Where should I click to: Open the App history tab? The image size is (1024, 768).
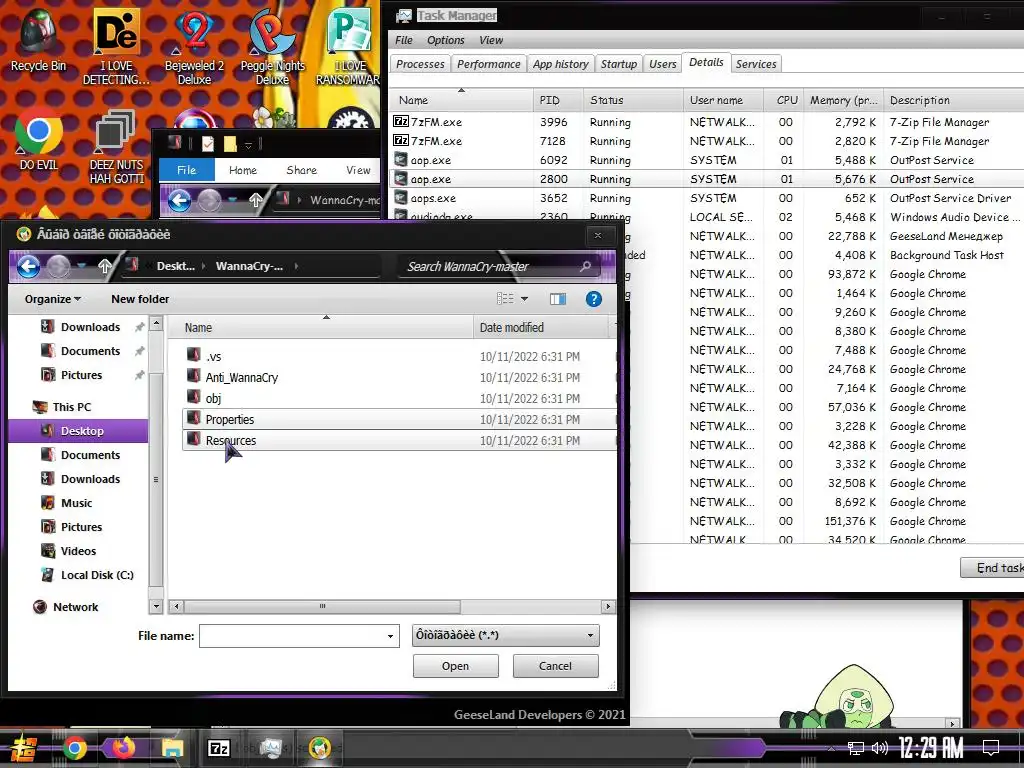tap(560, 64)
